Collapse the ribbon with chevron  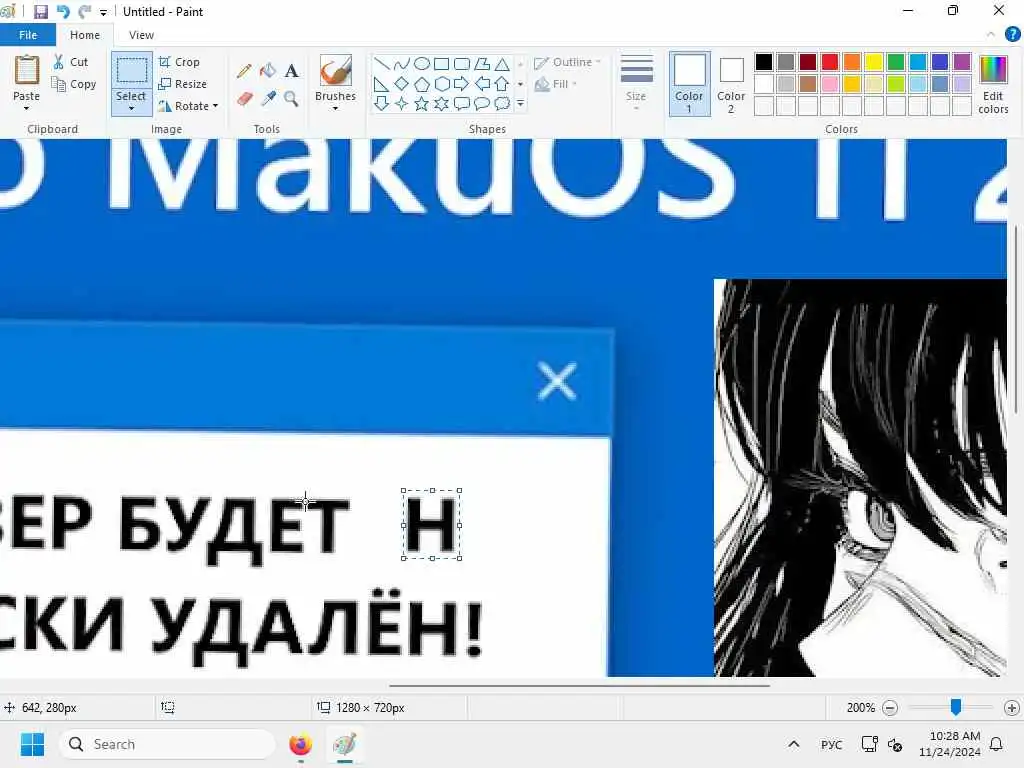[x=991, y=35]
